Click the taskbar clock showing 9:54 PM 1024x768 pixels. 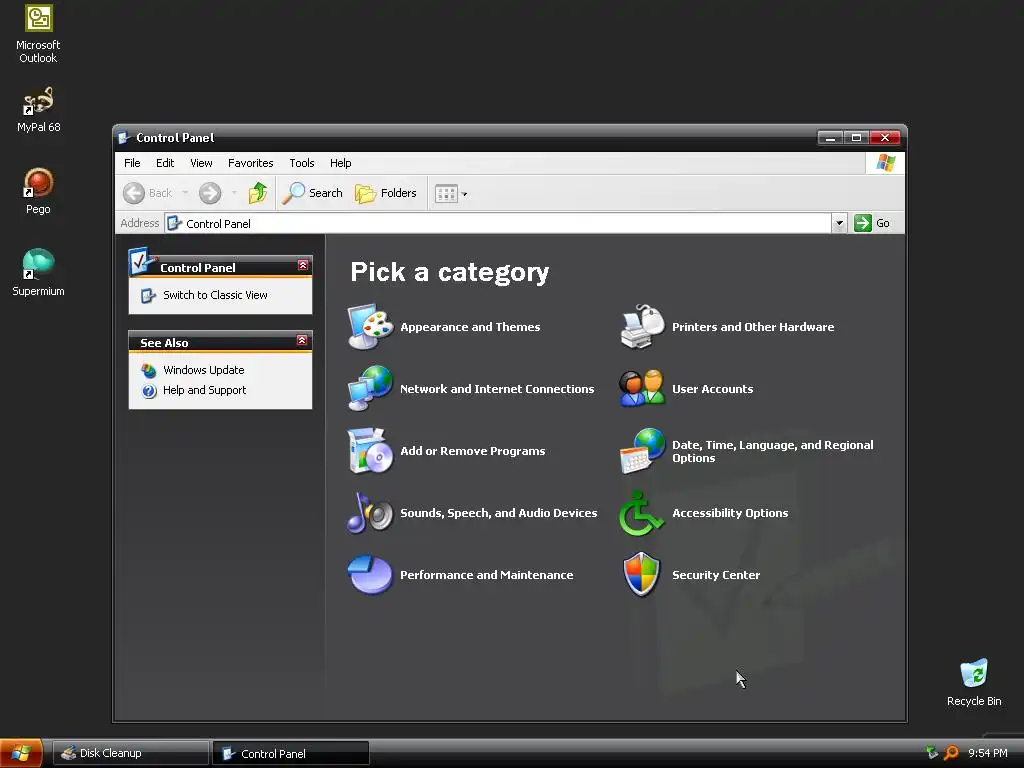point(987,754)
